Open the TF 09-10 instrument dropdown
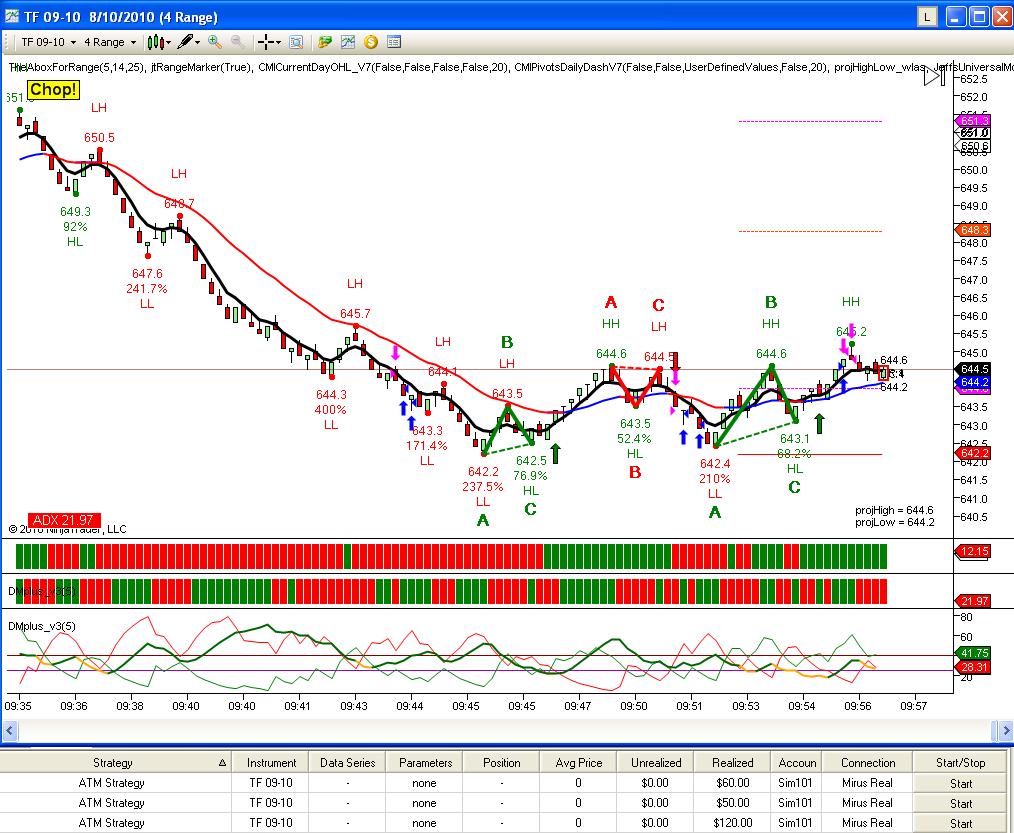The height and width of the screenshot is (833, 1014). (x=49, y=42)
